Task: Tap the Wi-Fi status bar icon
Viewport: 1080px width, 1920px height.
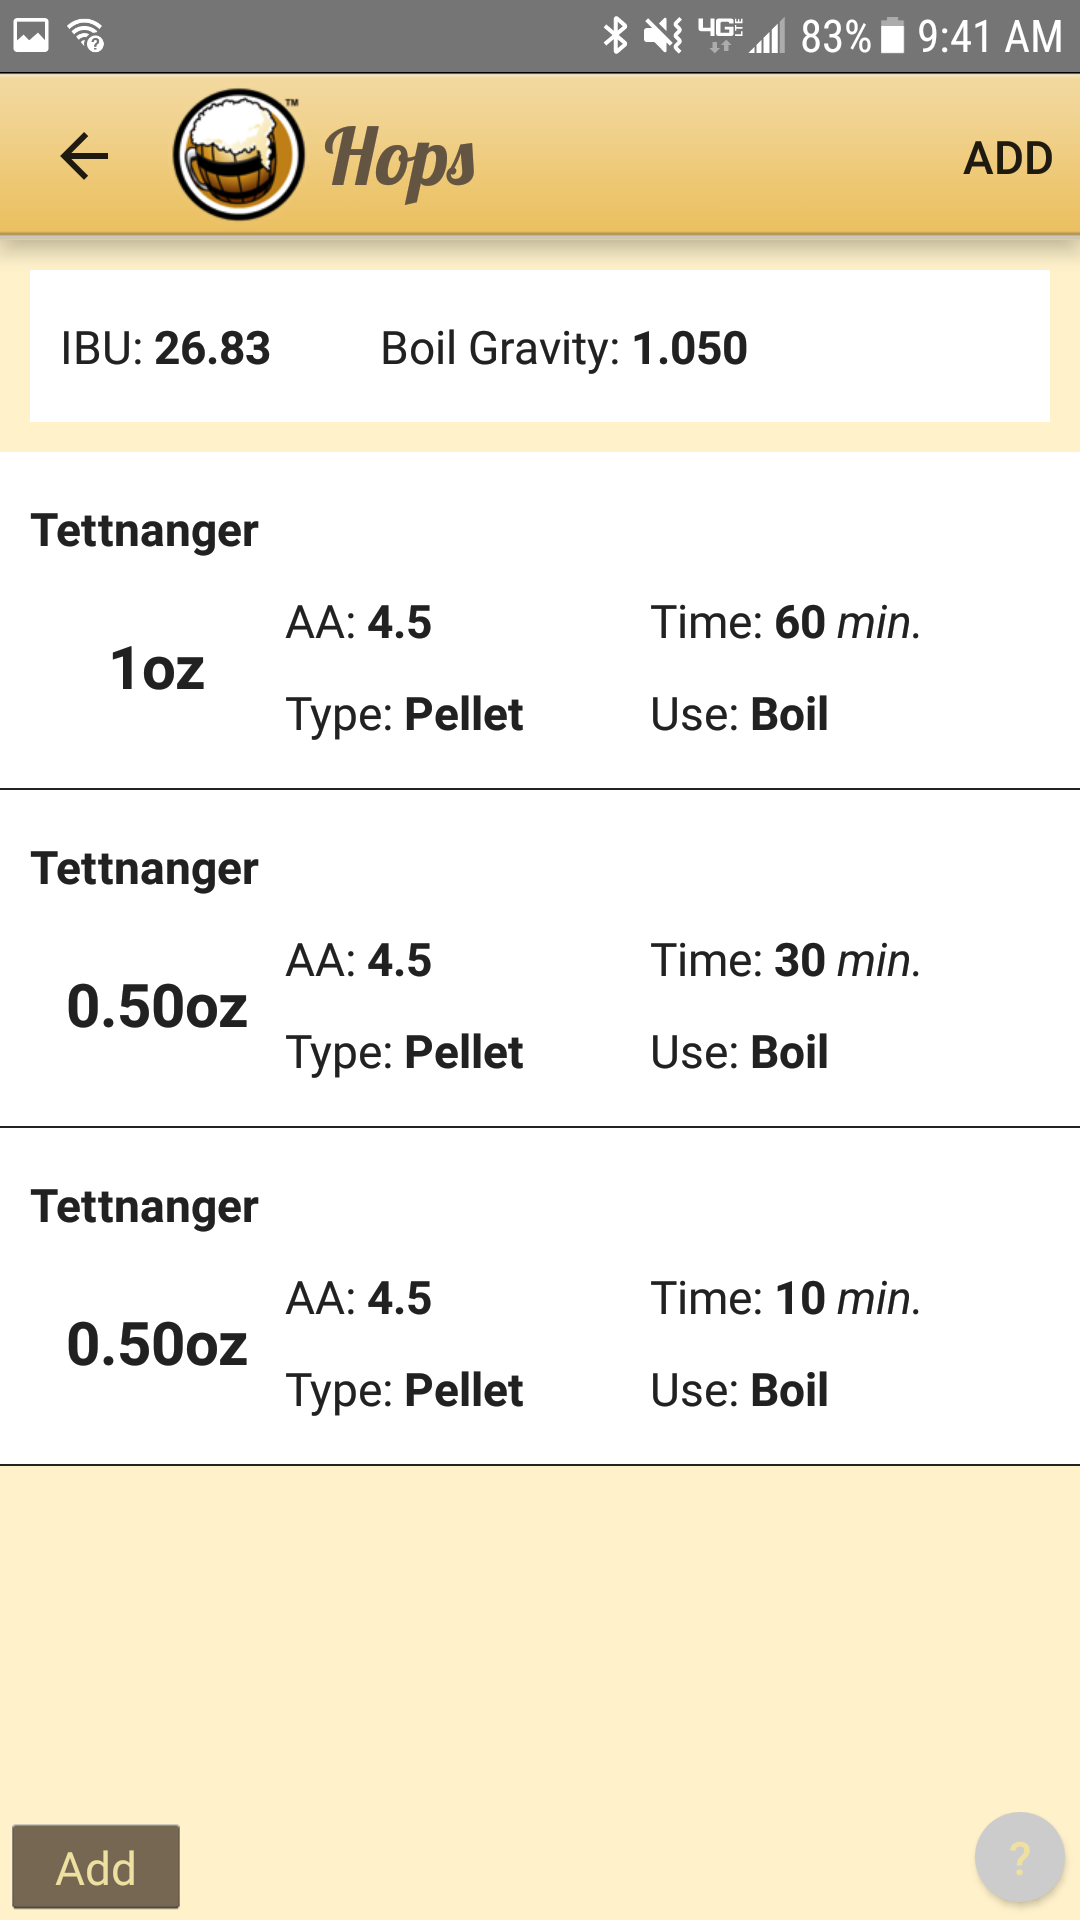Action: coord(87,36)
